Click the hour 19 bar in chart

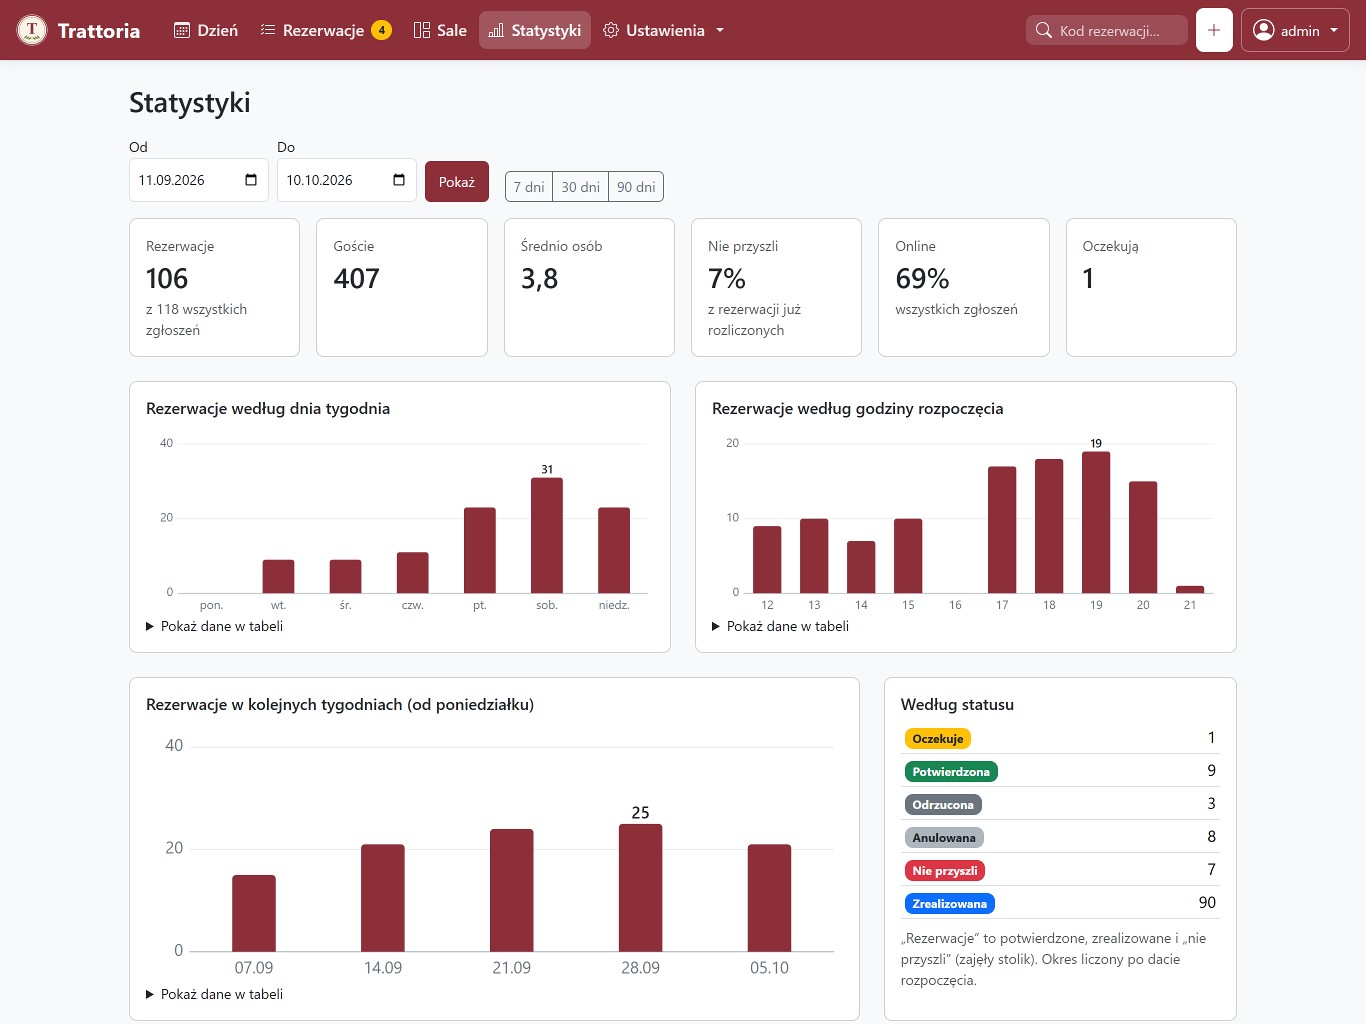click(x=1096, y=522)
